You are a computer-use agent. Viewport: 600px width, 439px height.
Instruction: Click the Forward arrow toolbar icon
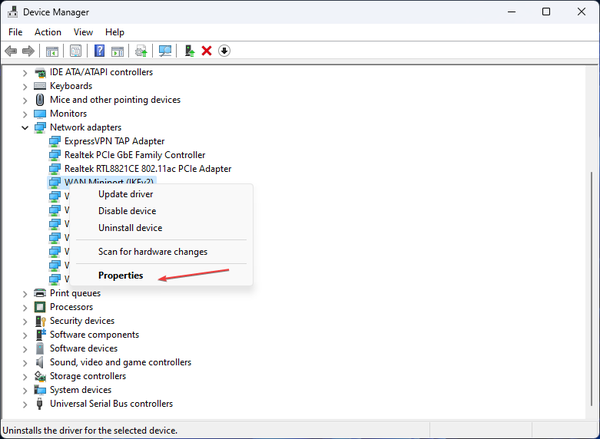coord(28,51)
